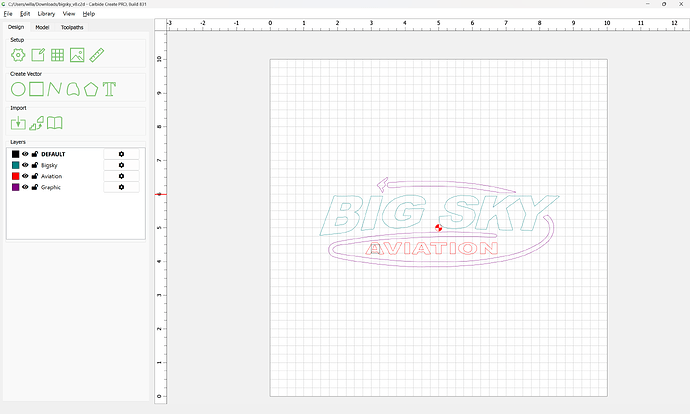This screenshot has height=414, width=690.
Task: Open Aviation layer settings gear
Action: tap(121, 176)
